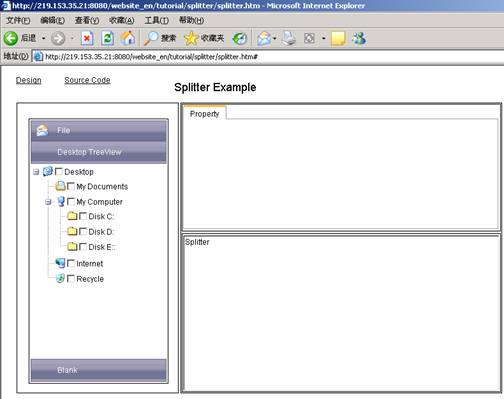
Task: Click the page icon in address bar
Action: point(38,57)
